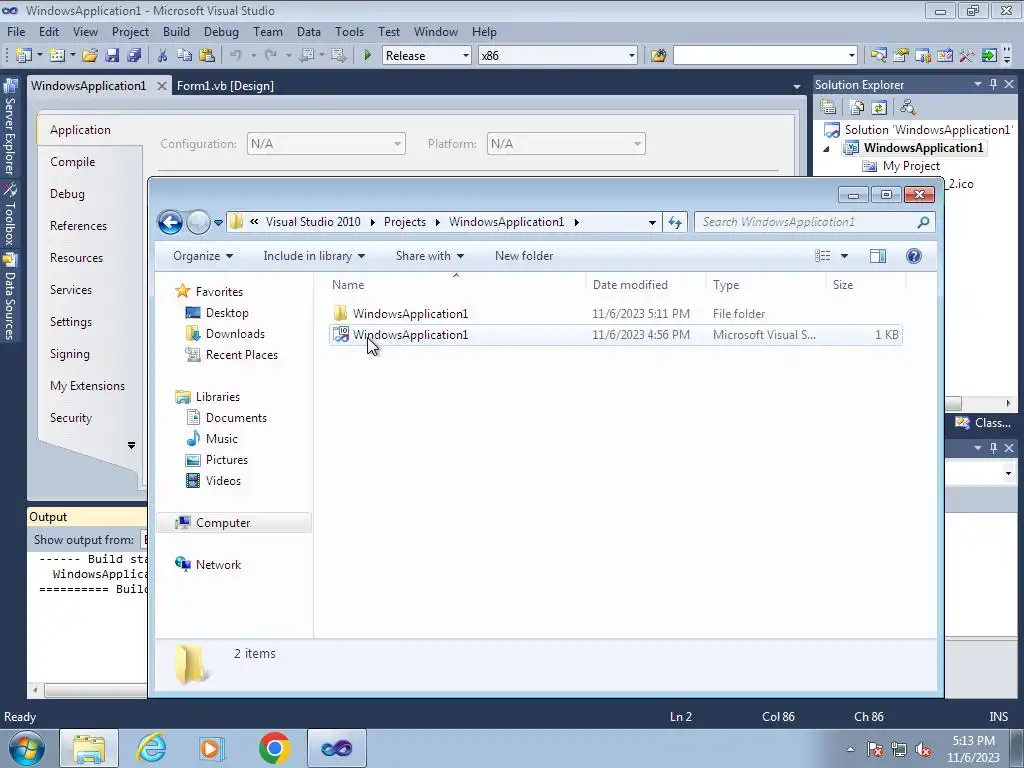Click the blue Help icon in the explorer window

pyautogui.click(x=914, y=256)
